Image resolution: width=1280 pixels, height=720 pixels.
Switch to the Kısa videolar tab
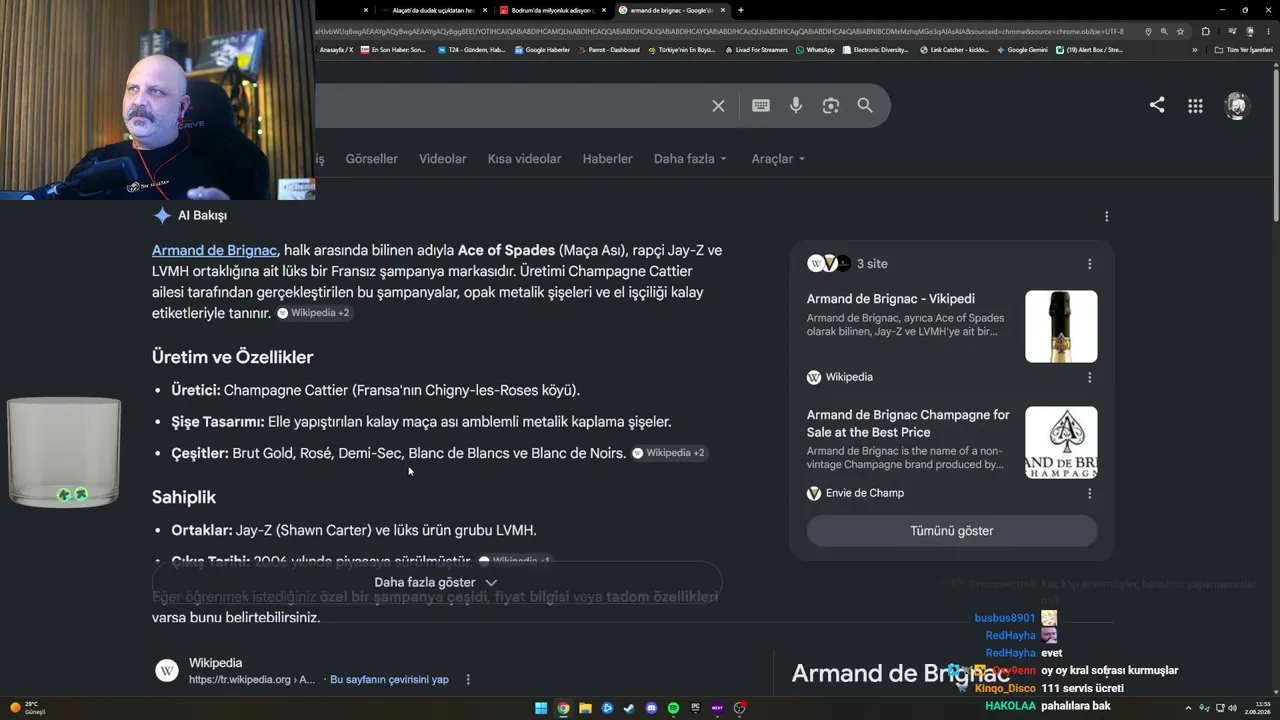[524, 159]
